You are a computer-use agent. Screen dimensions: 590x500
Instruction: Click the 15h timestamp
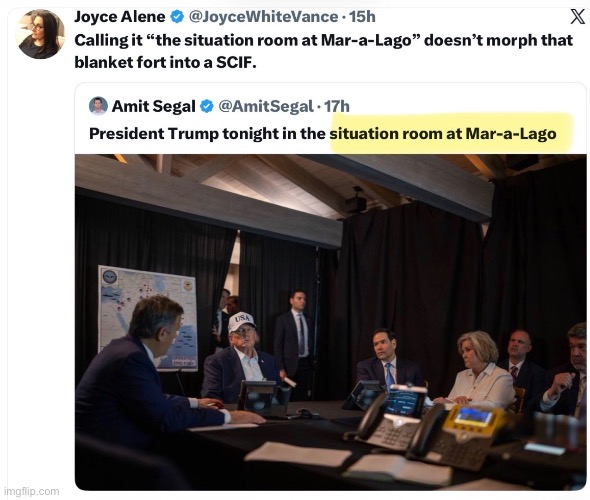362,17
